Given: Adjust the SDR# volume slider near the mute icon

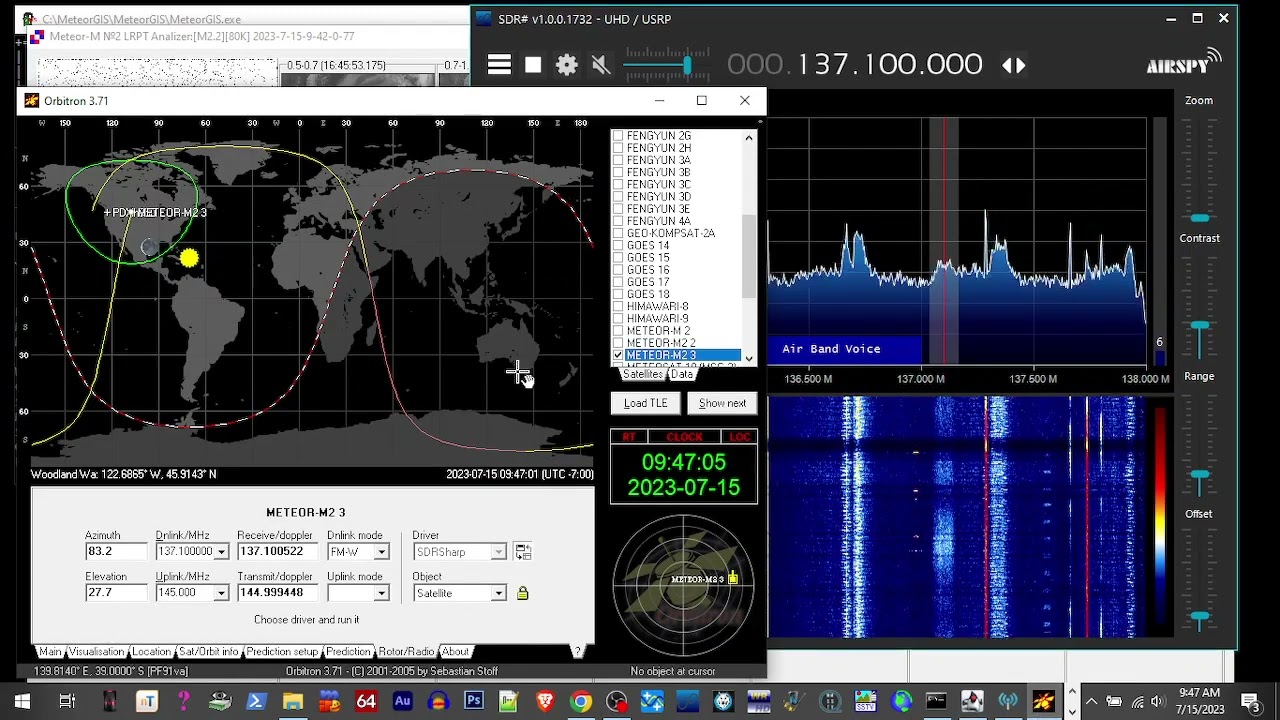Looking at the screenshot, I should point(687,65).
